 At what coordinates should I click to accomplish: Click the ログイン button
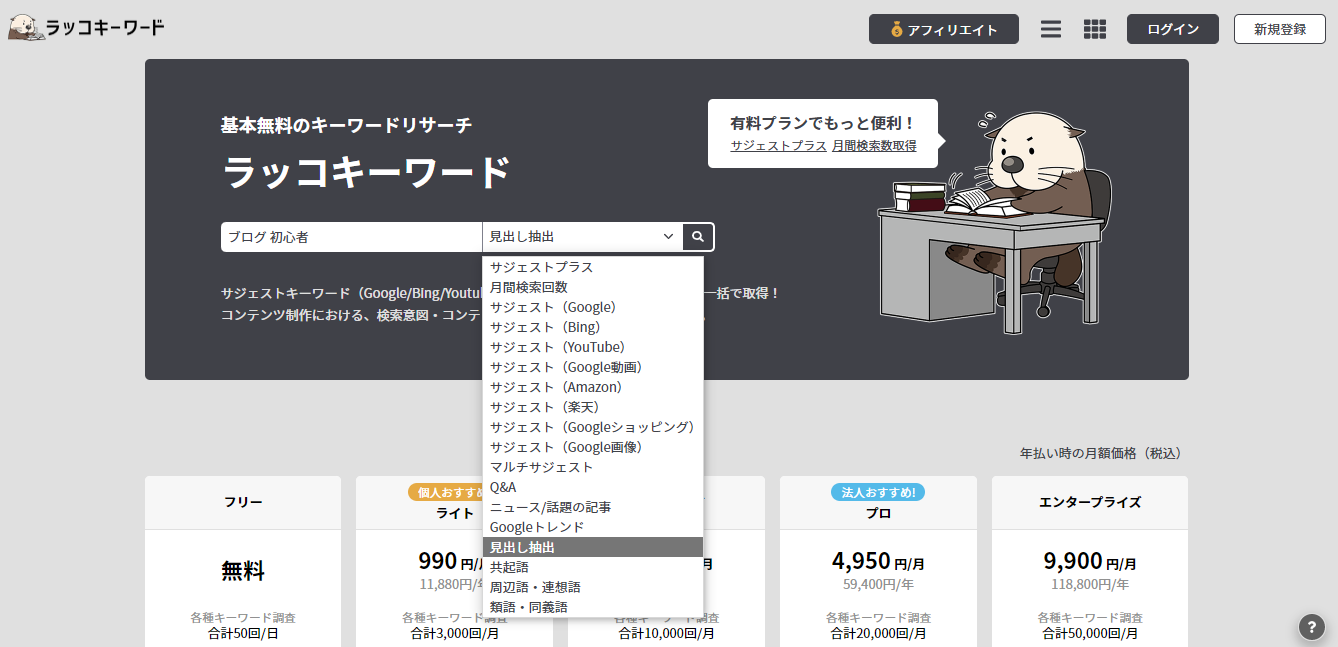[x=1173, y=29]
